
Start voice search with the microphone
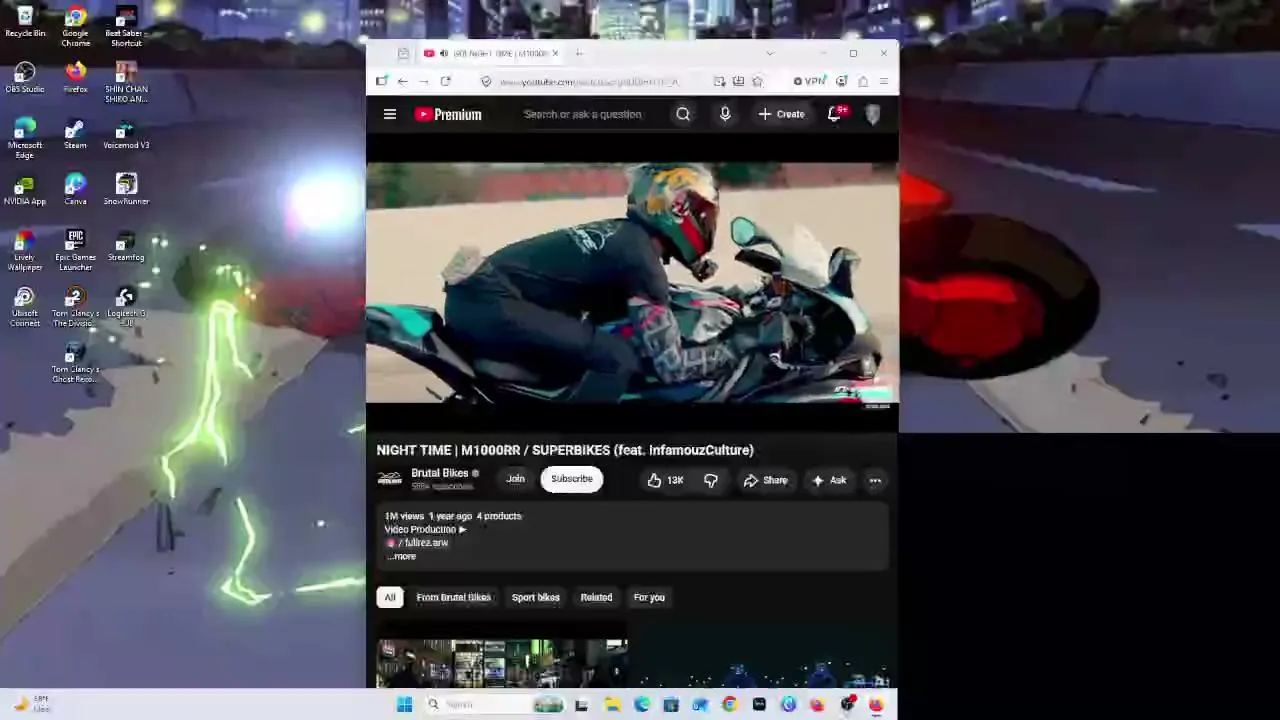pyautogui.click(x=725, y=114)
